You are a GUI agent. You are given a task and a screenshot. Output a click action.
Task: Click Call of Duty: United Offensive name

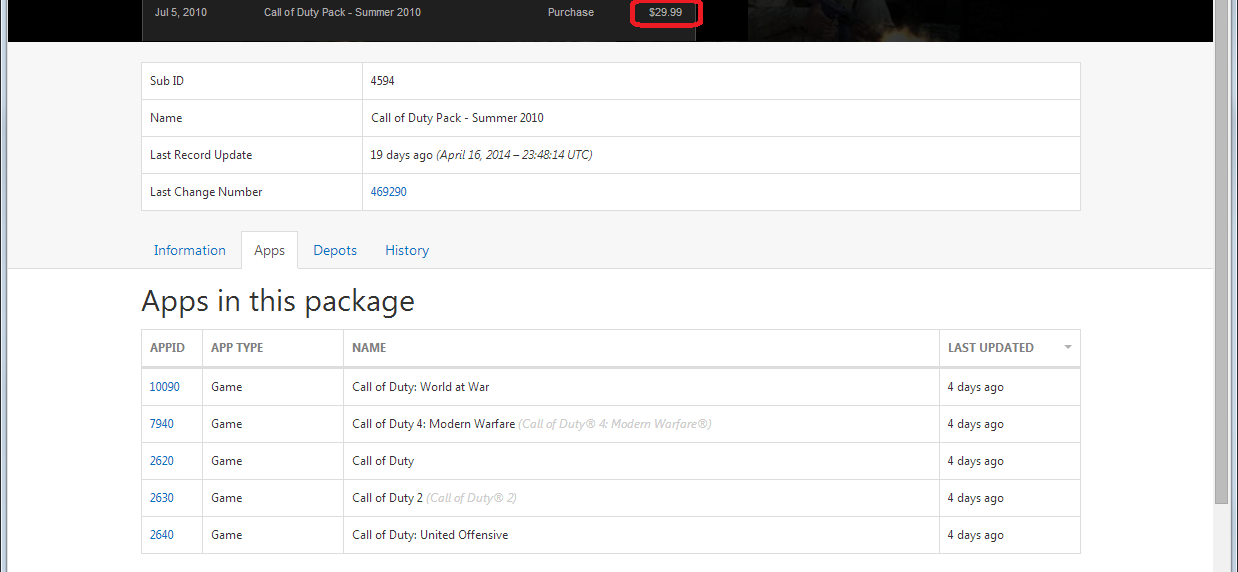[x=430, y=535]
